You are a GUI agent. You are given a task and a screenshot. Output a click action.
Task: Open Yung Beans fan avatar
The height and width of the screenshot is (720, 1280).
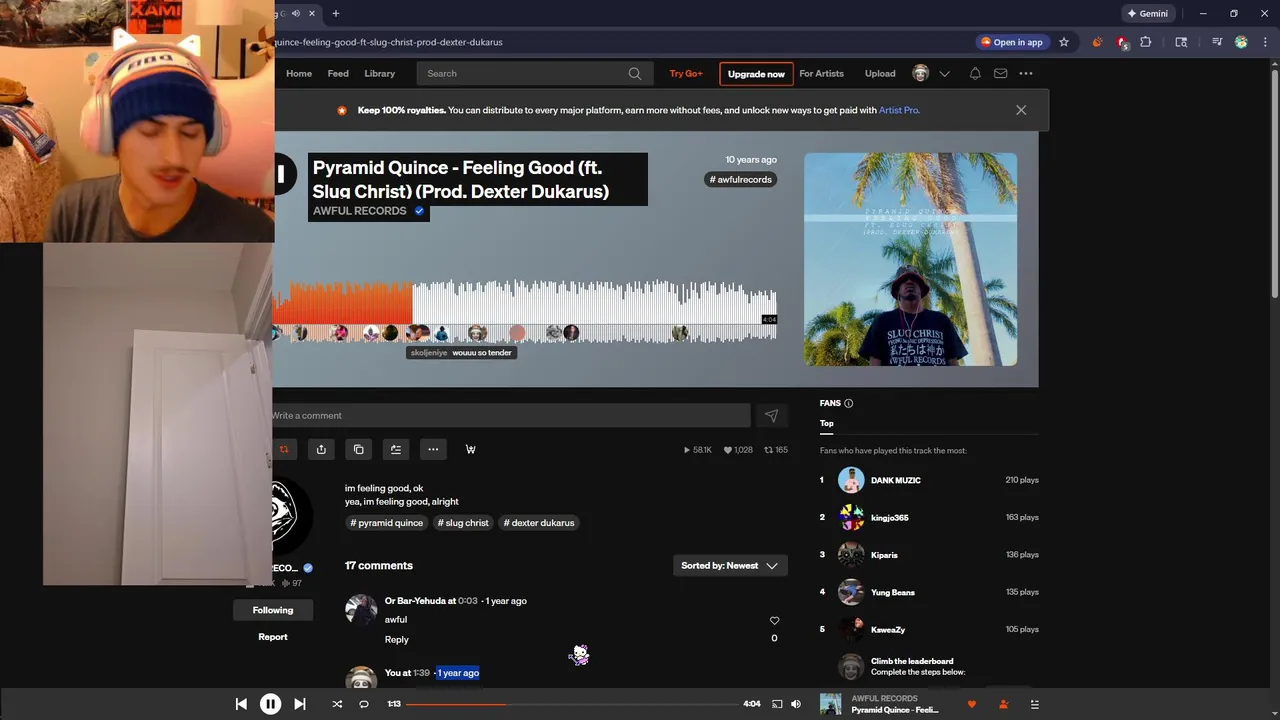point(851,592)
